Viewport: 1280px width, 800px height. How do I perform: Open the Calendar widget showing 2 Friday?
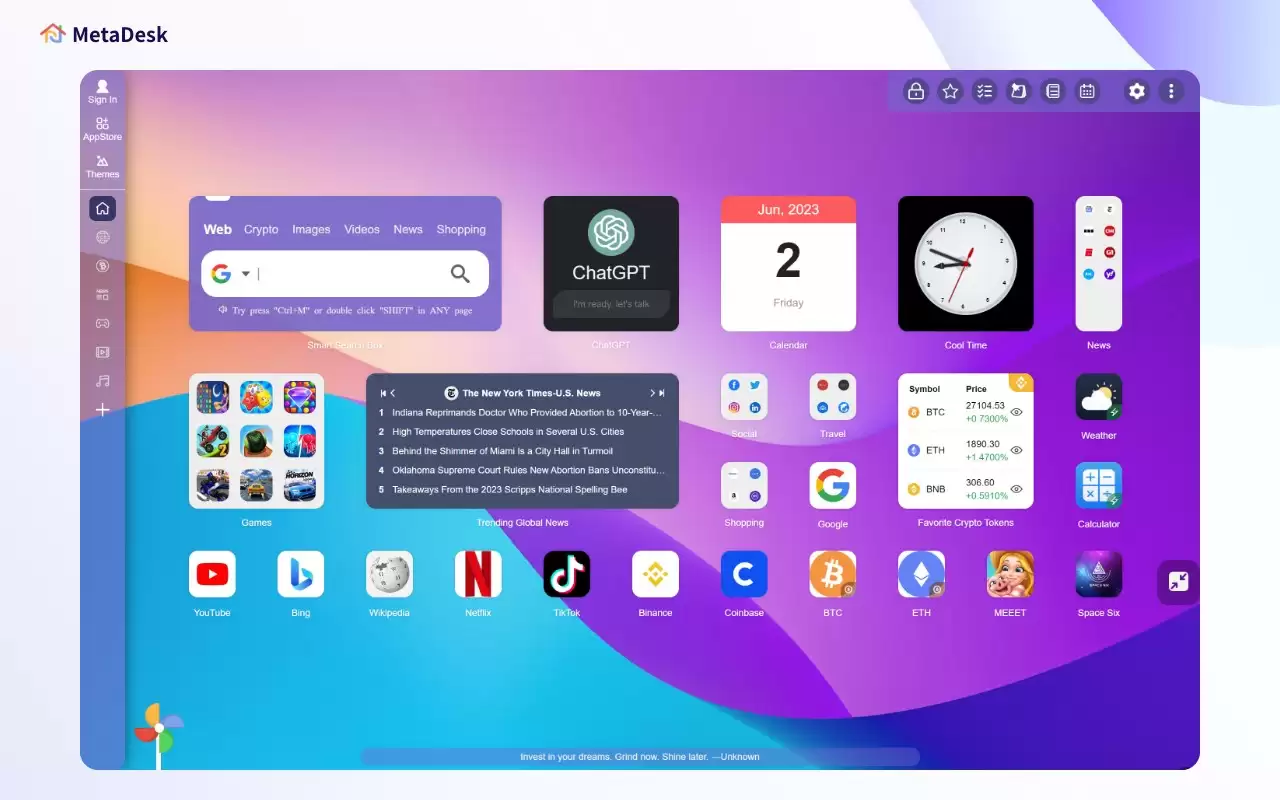coord(788,263)
